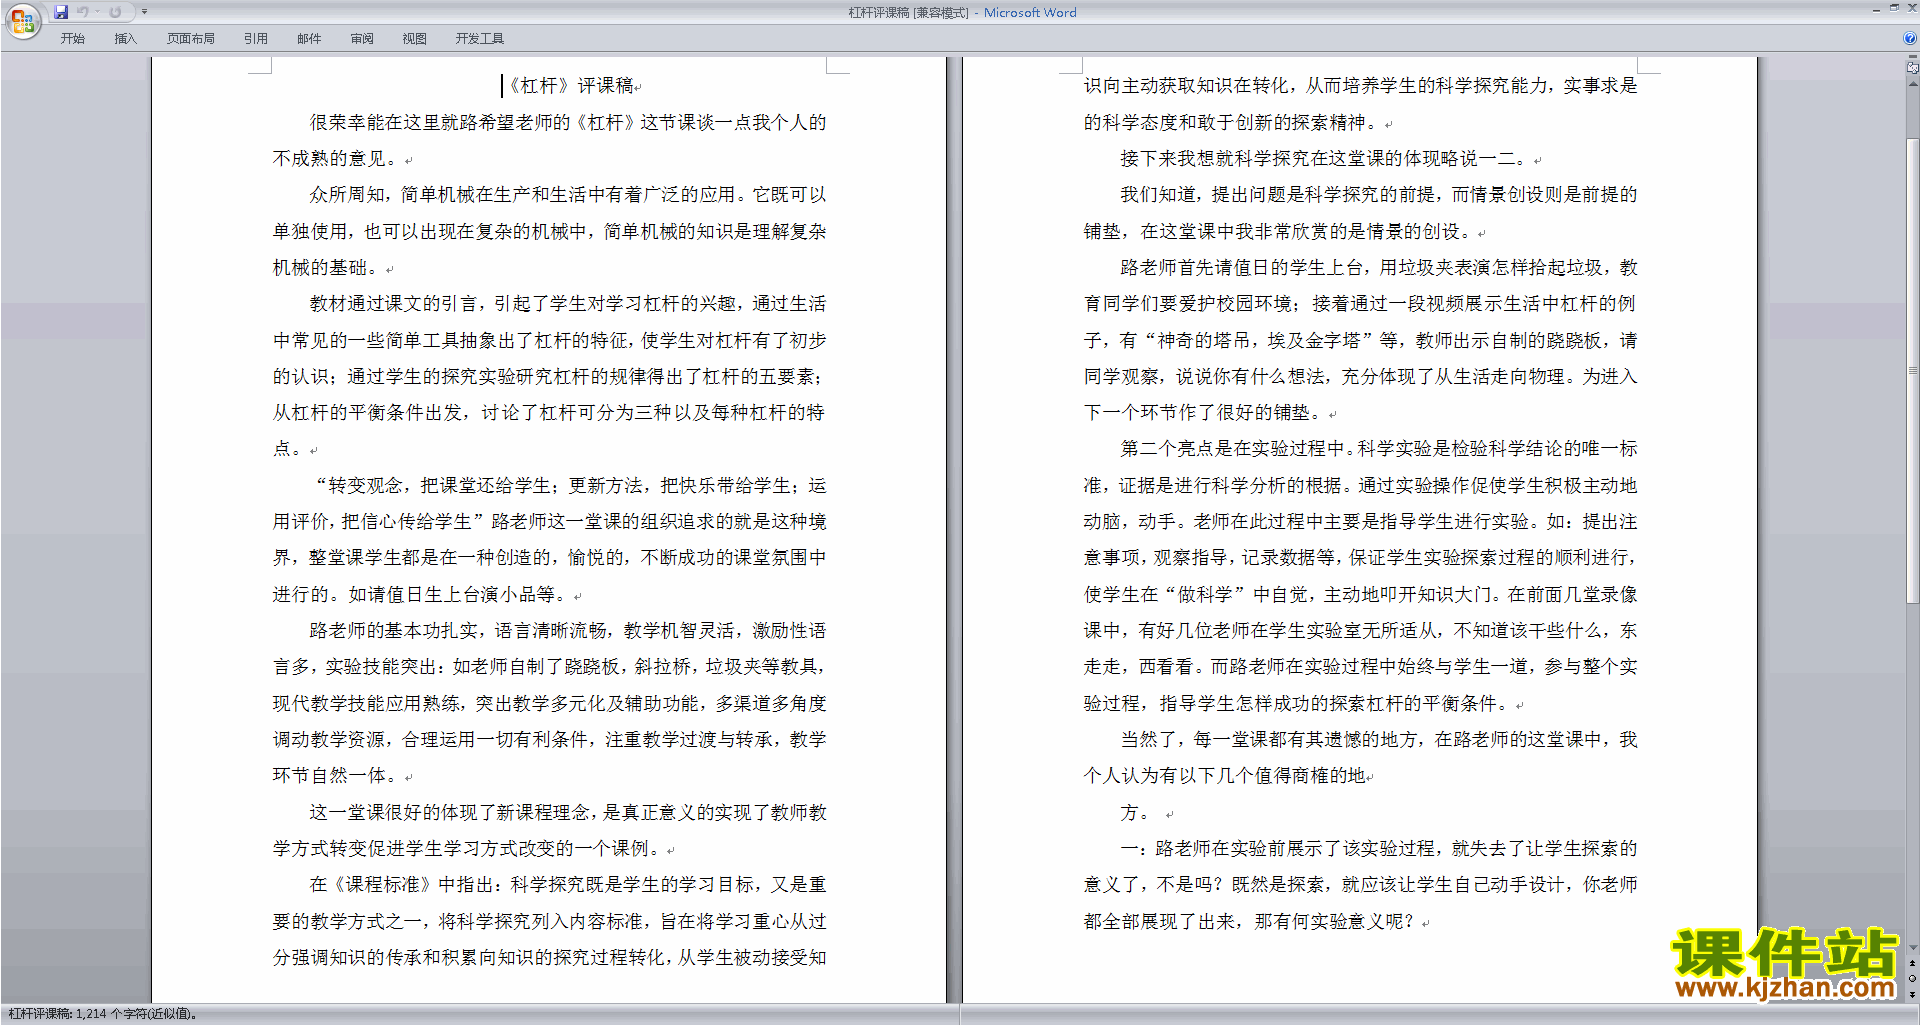The height and width of the screenshot is (1025, 1920).
Task: Jump to the next page with the double-down arrow
Action: click(x=1913, y=995)
